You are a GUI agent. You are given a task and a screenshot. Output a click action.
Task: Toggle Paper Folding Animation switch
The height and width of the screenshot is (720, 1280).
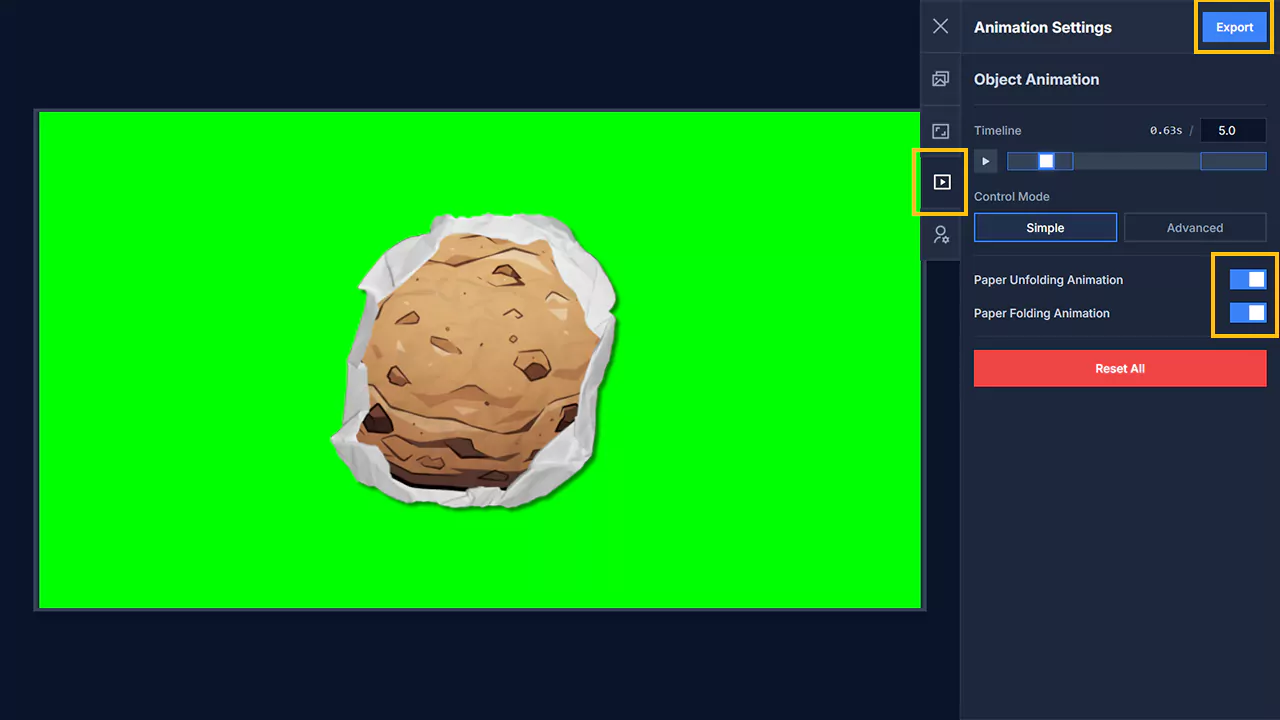coord(1248,313)
